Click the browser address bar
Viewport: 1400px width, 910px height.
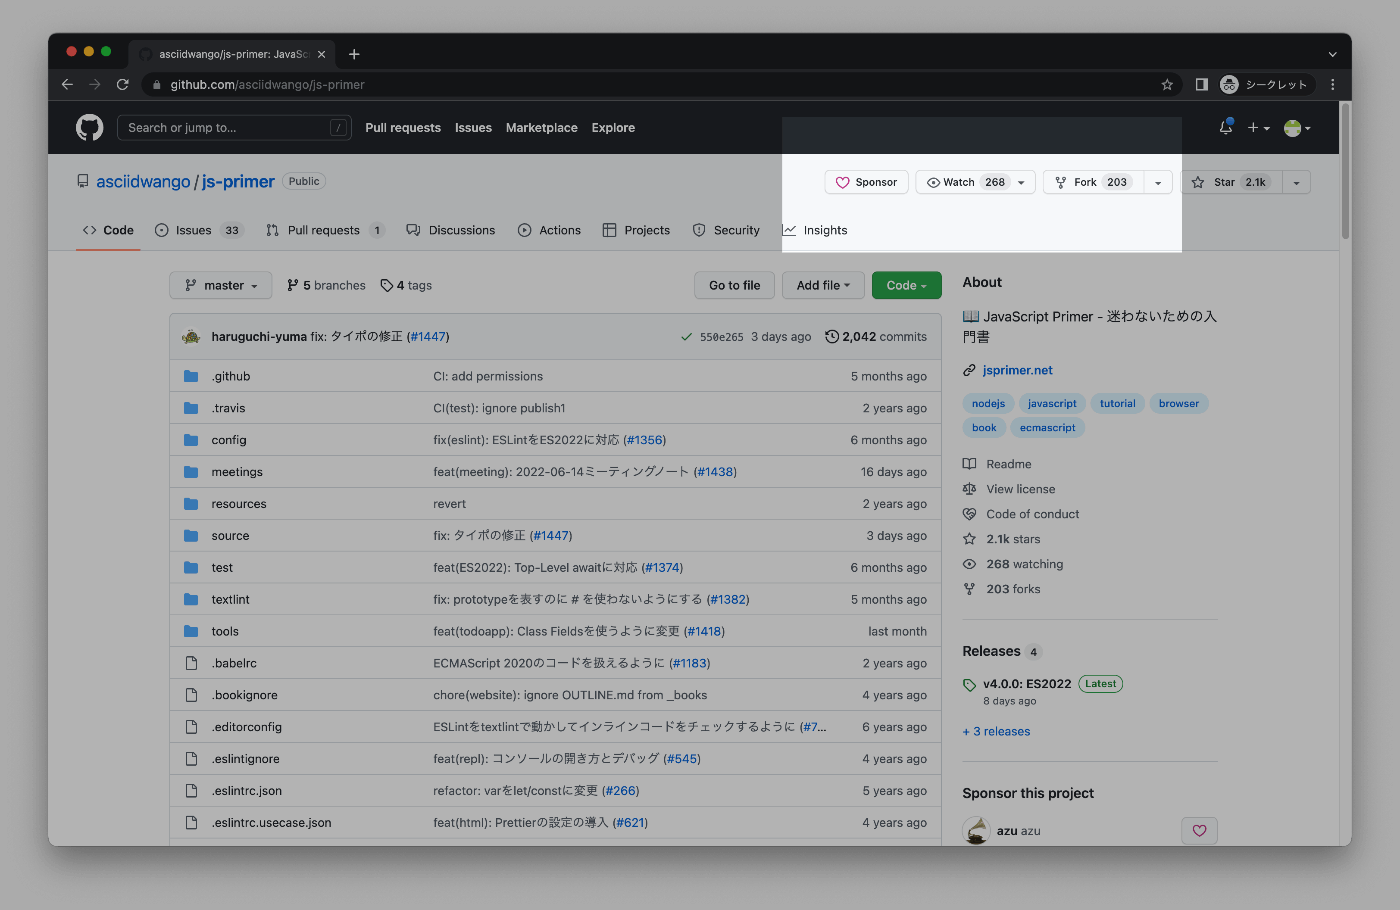pyautogui.click(x=660, y=85)
